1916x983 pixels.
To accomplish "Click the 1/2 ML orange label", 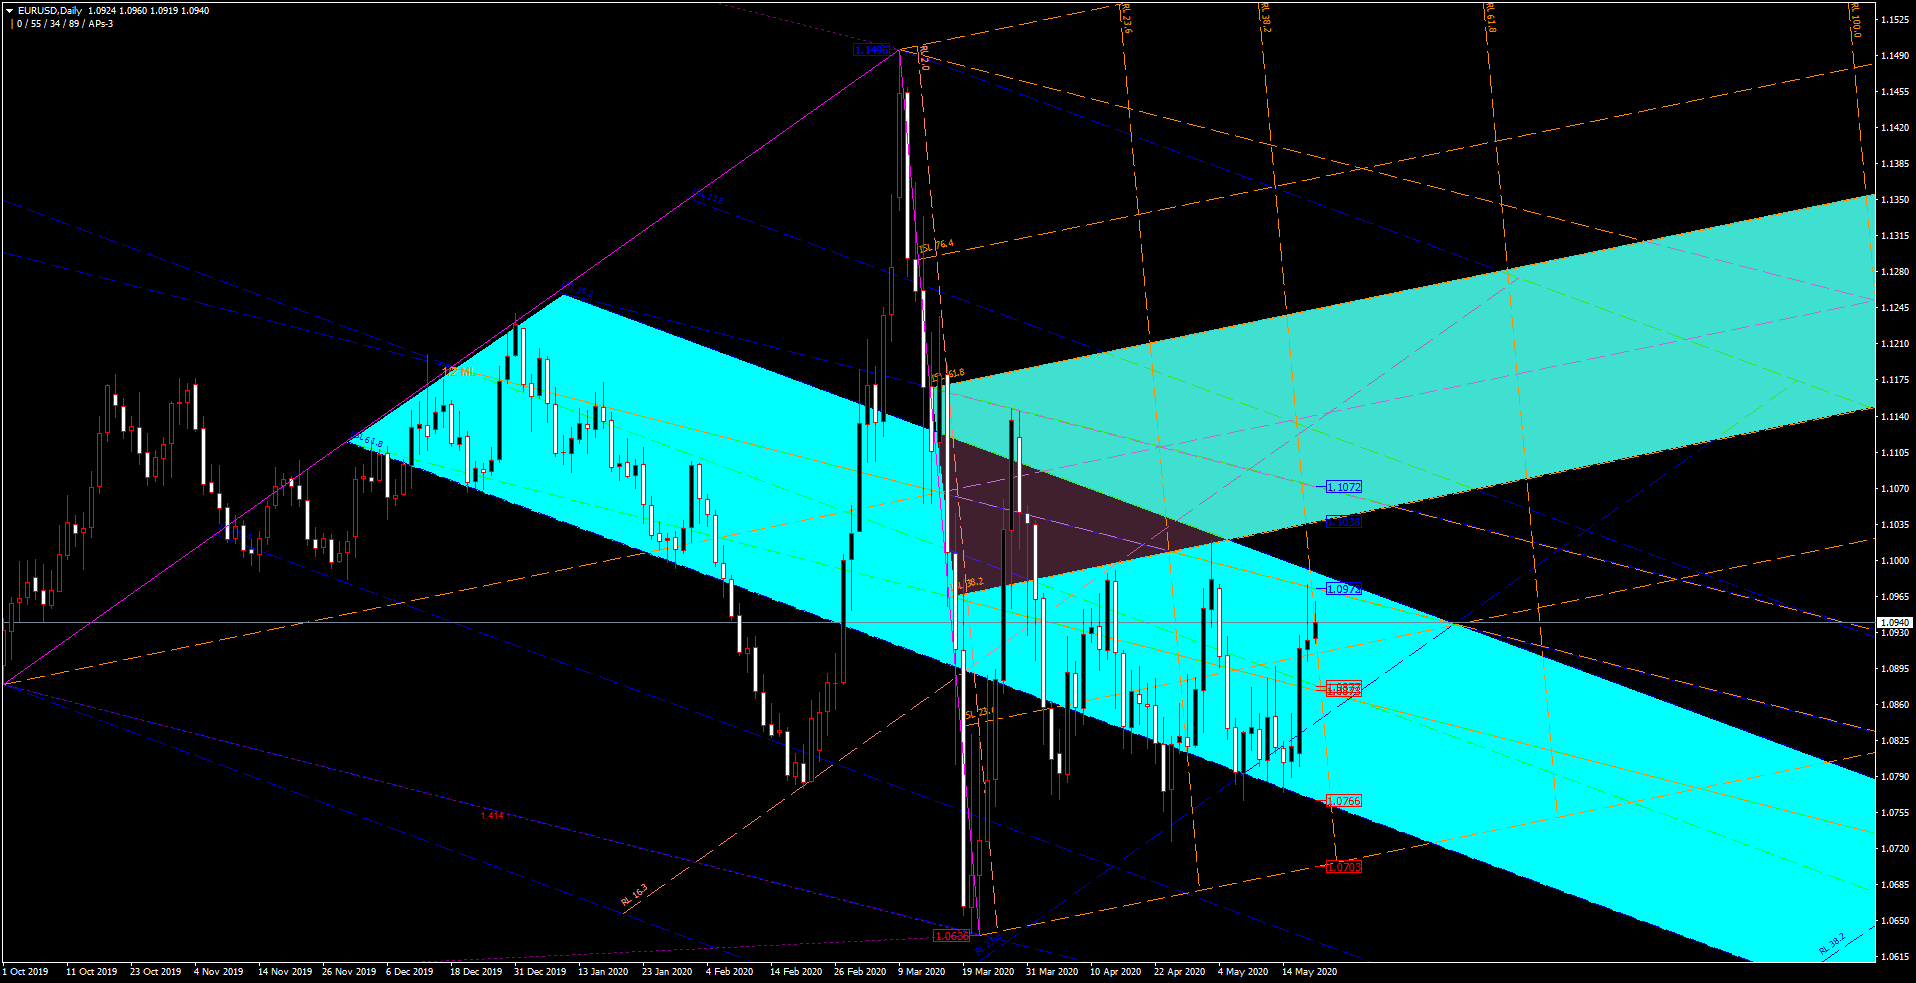I will (x=458, y=372).
